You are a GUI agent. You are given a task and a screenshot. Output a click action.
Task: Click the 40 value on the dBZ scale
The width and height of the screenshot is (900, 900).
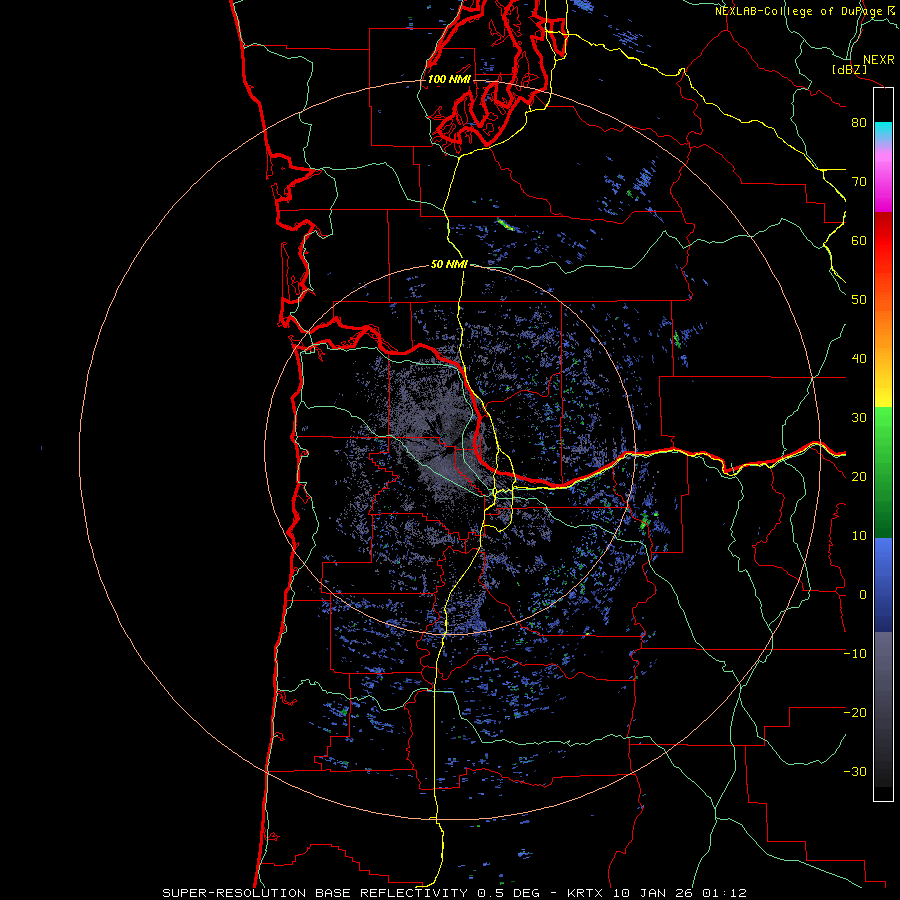click(x=859, y=359)
